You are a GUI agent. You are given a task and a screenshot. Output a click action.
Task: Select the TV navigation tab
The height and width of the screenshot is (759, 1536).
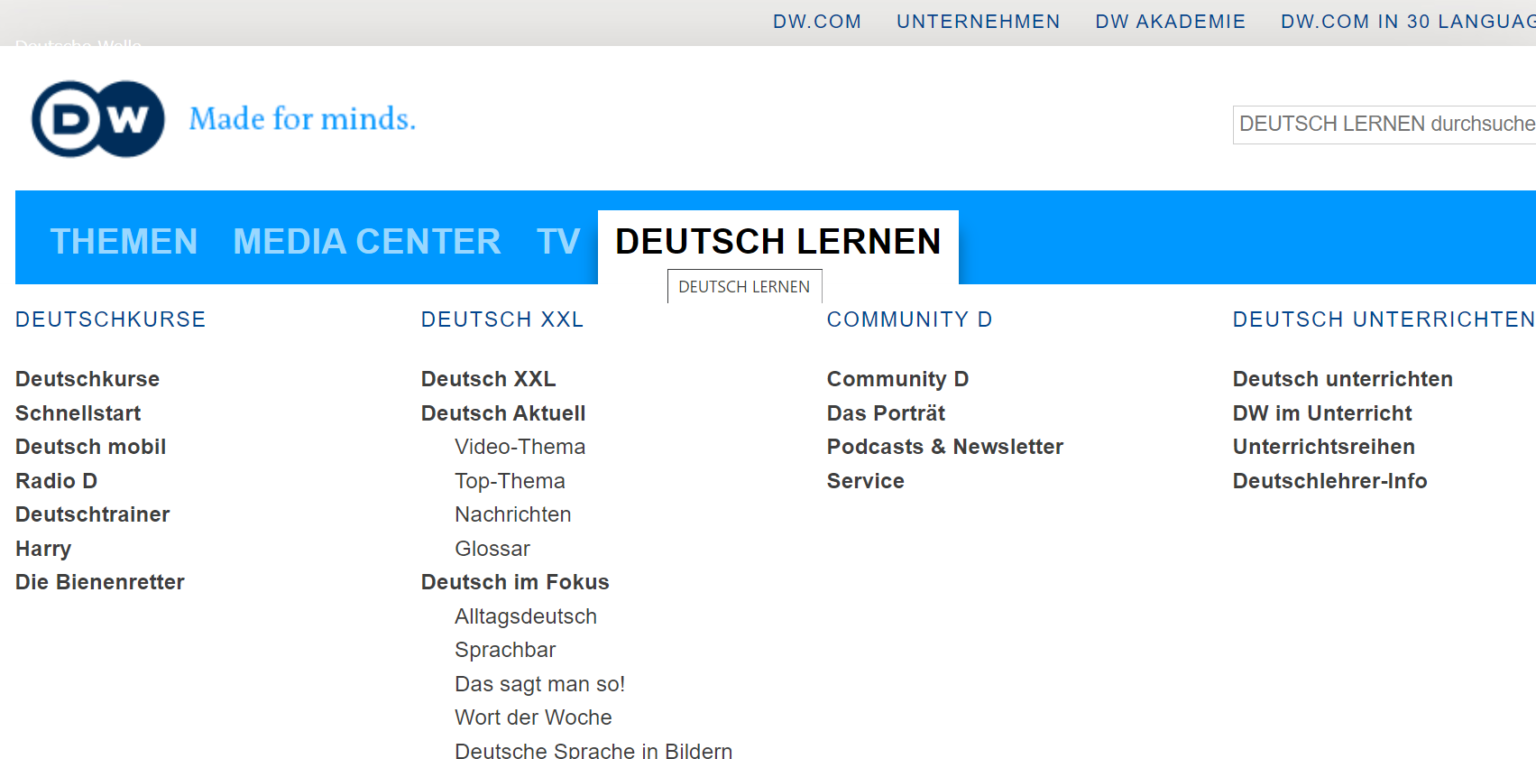[x=558, y=240]
